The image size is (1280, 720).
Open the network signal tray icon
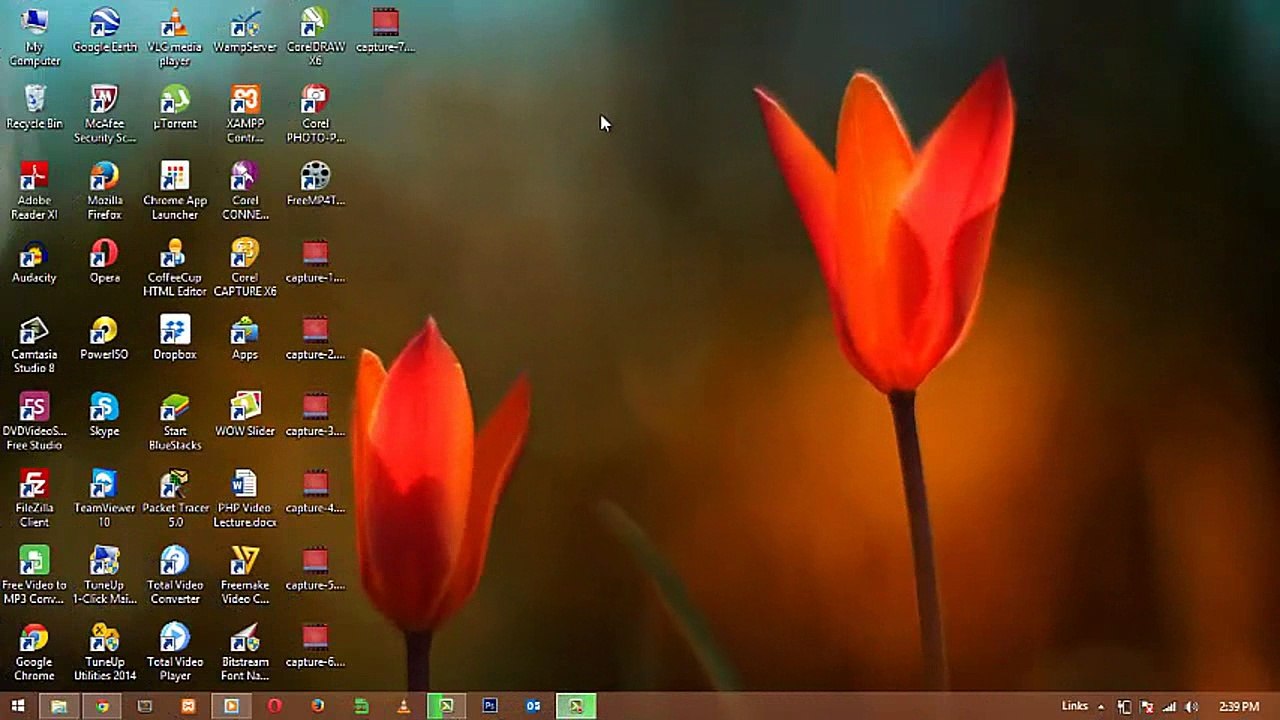click(x=1169, y=707)
